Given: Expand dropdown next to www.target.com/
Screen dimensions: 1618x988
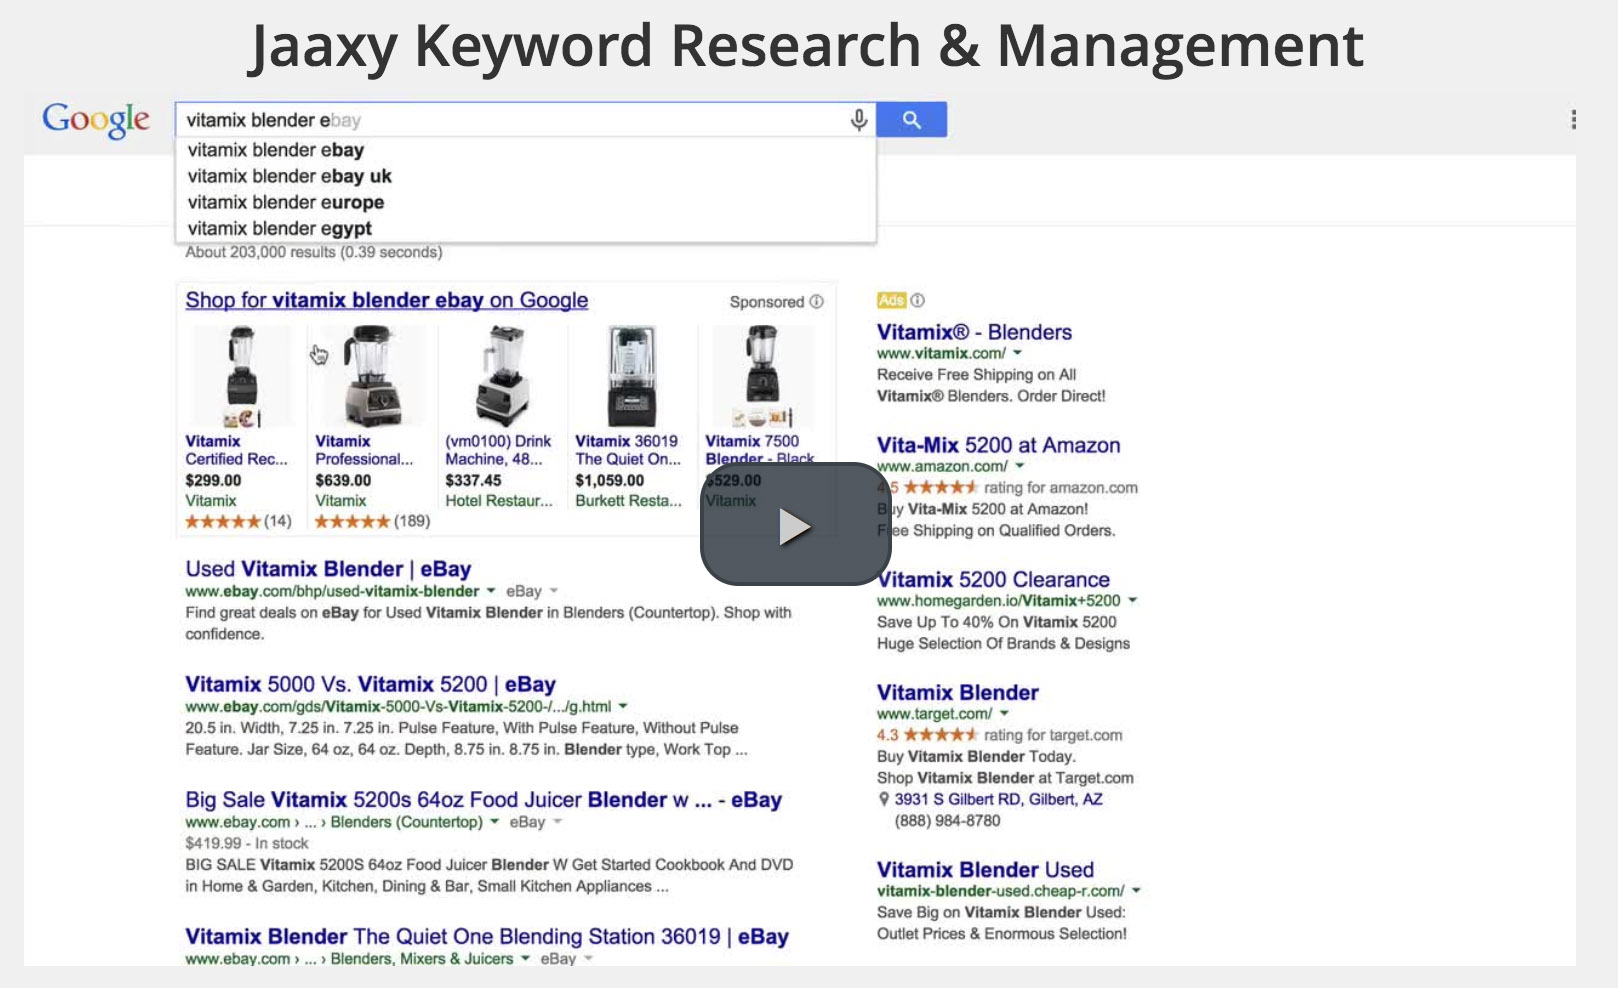Looking at the screenshot, I should click(1004, 714).
